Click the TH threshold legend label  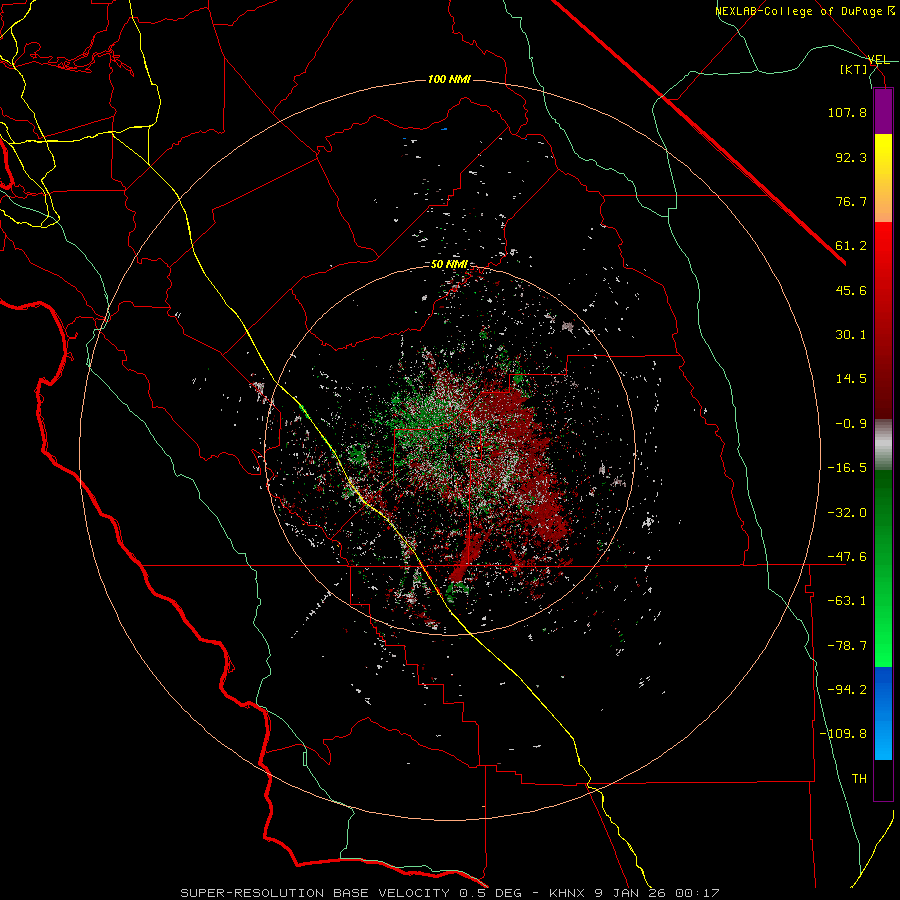point(859,778)
